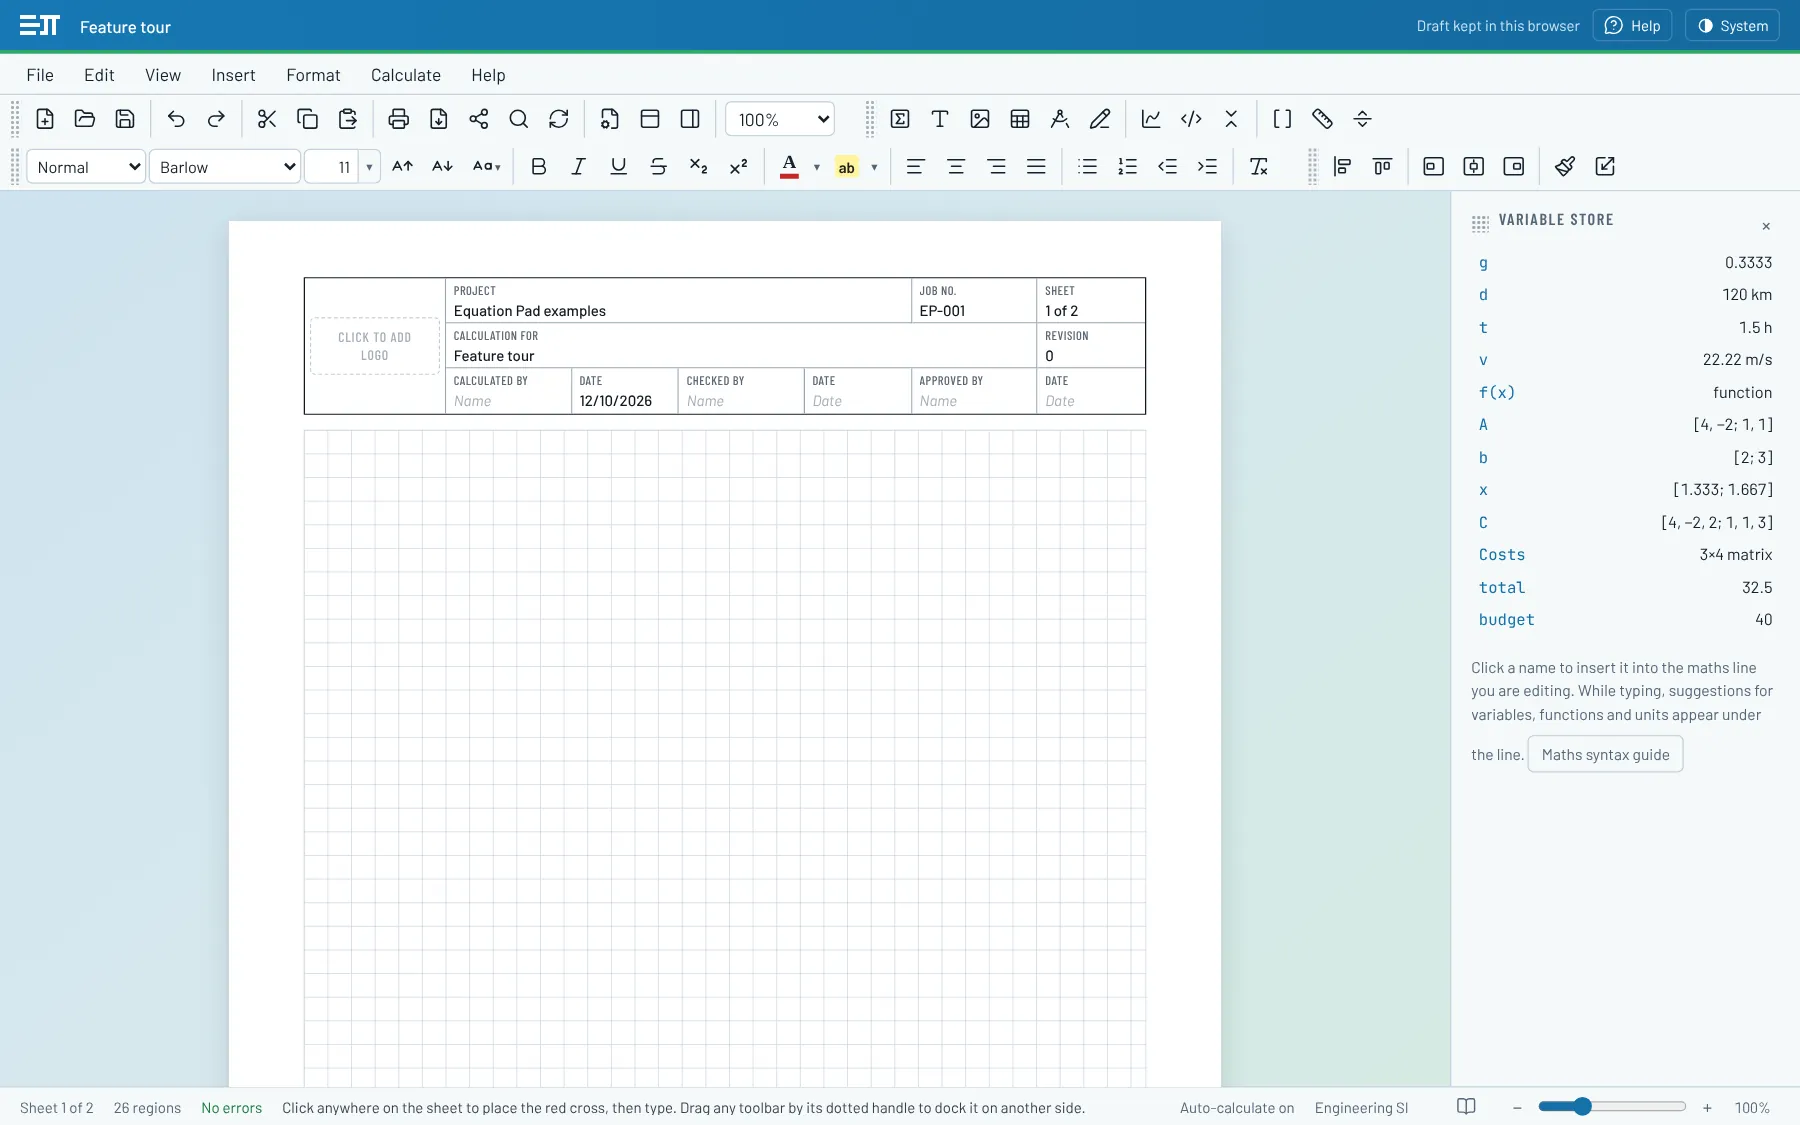Toggle italic formatting
Image resolution: width=1800 pixels, height=1125 pixels.
pos(579,166)
